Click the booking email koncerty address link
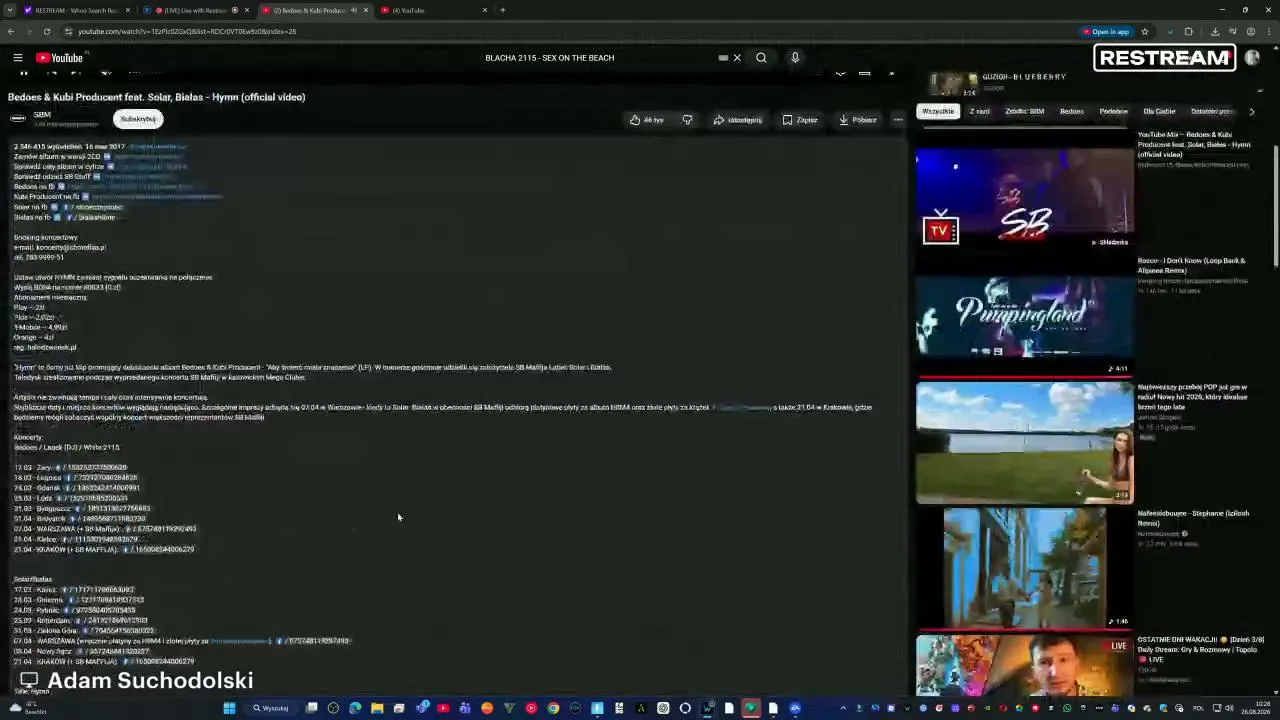This screenshot has height=720, width=1280. tap(70, 247)
